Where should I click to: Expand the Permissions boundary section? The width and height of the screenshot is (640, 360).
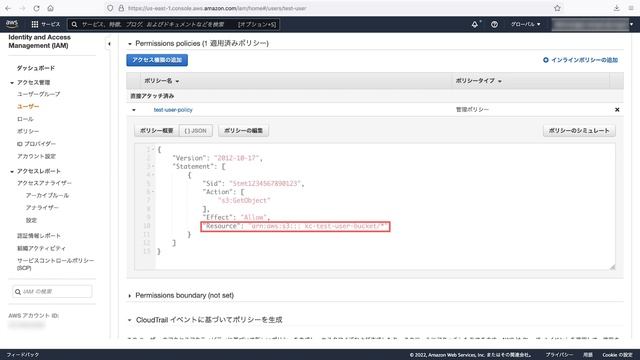[x=130, y=296]
